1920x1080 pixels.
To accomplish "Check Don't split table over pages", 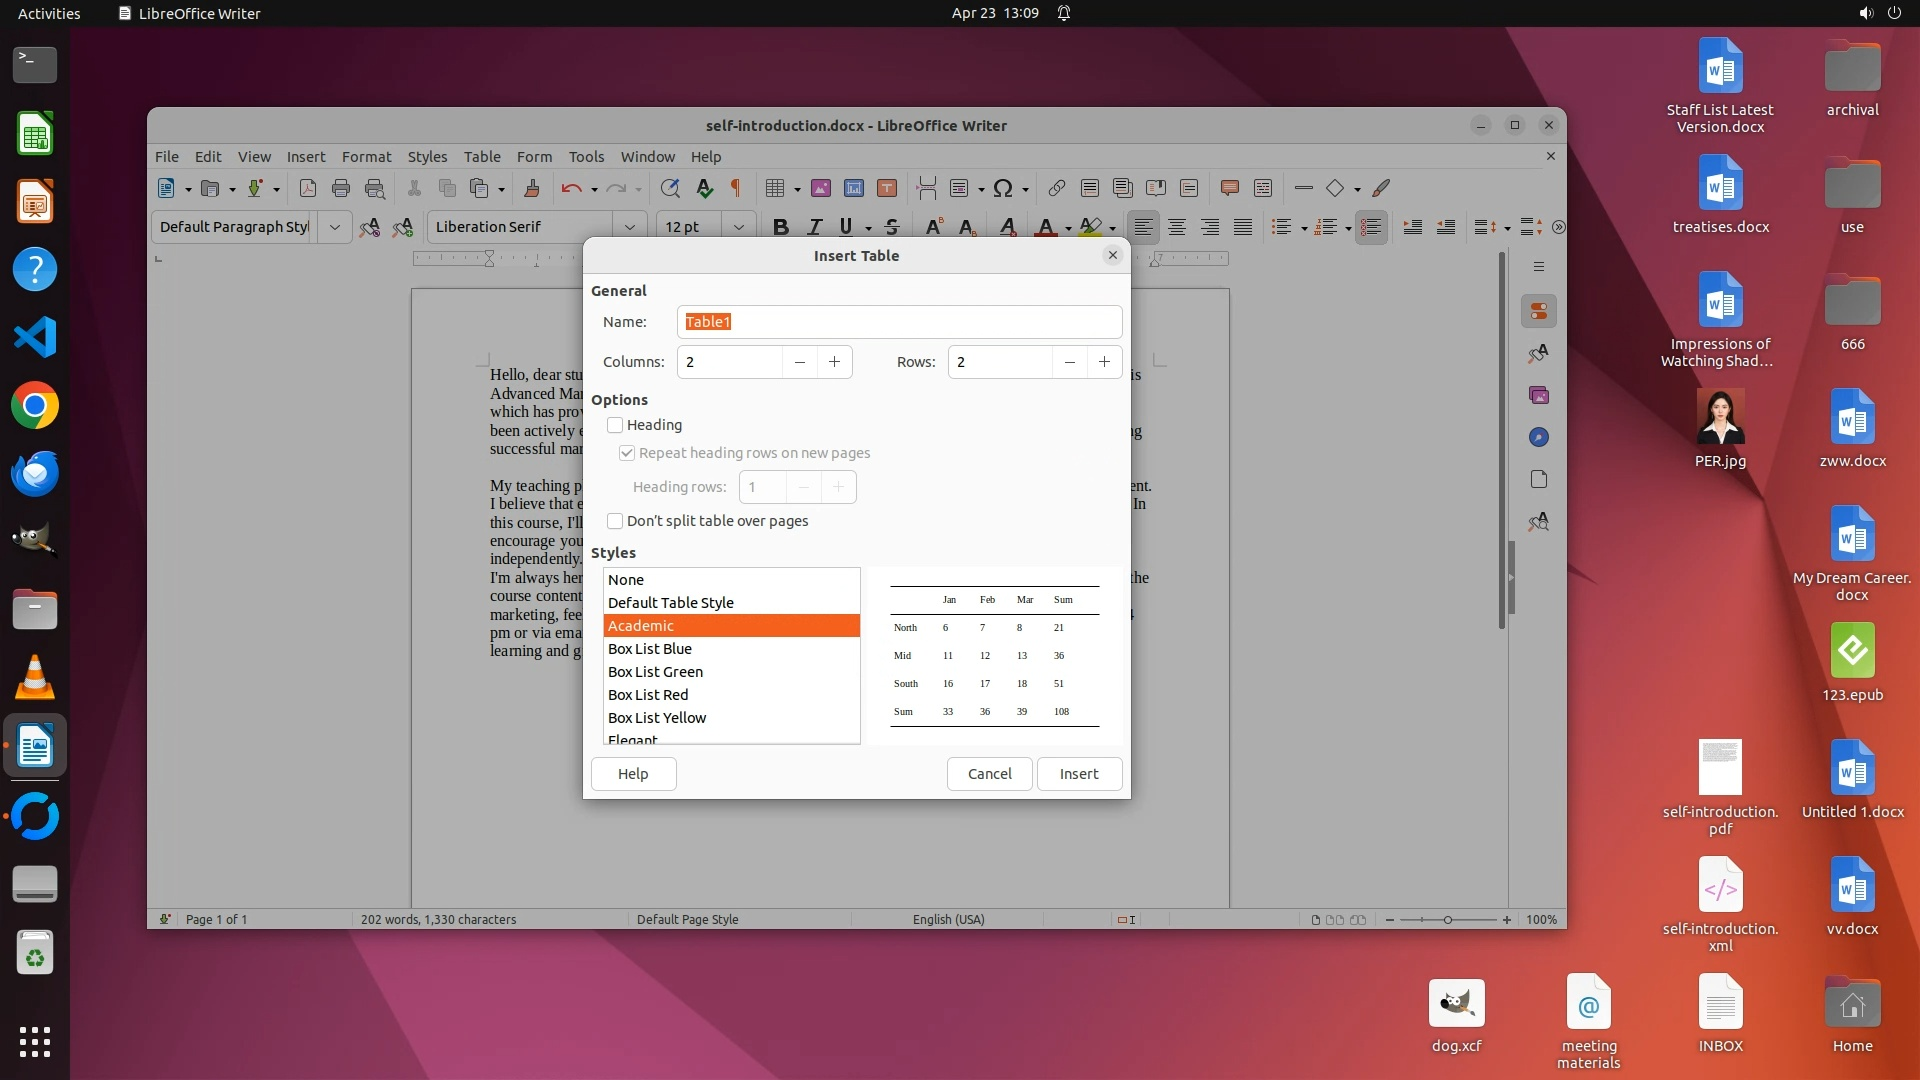I will [615, 521].
